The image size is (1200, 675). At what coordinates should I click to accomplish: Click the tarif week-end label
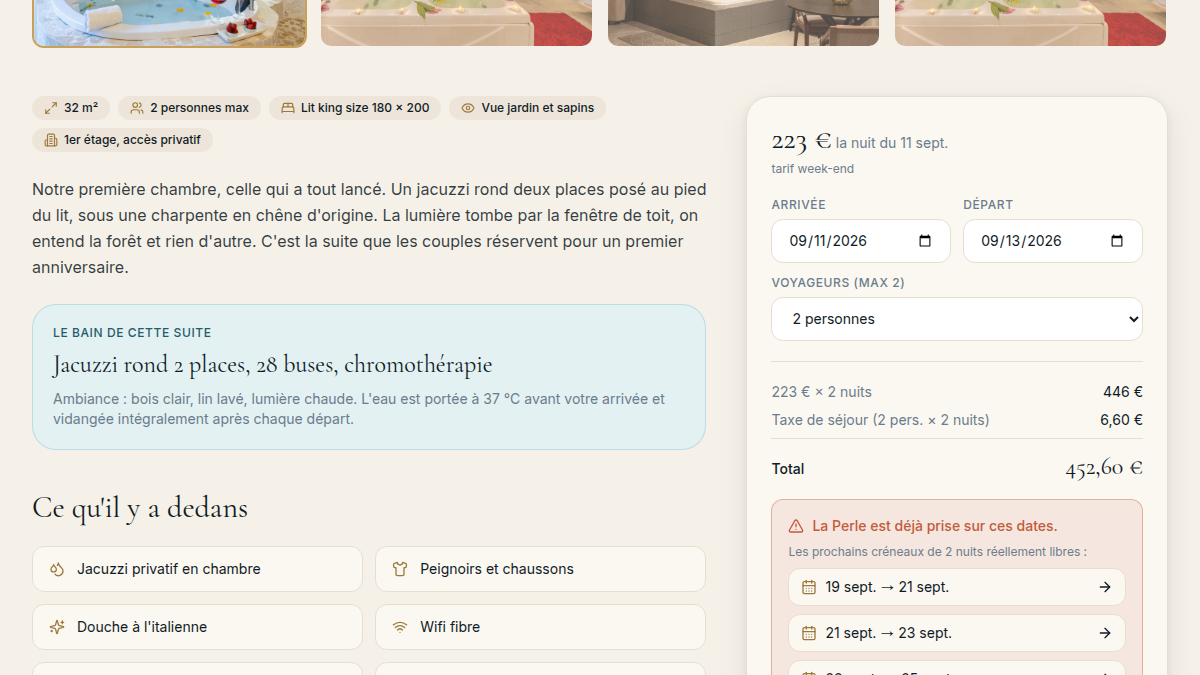(813, 169)
